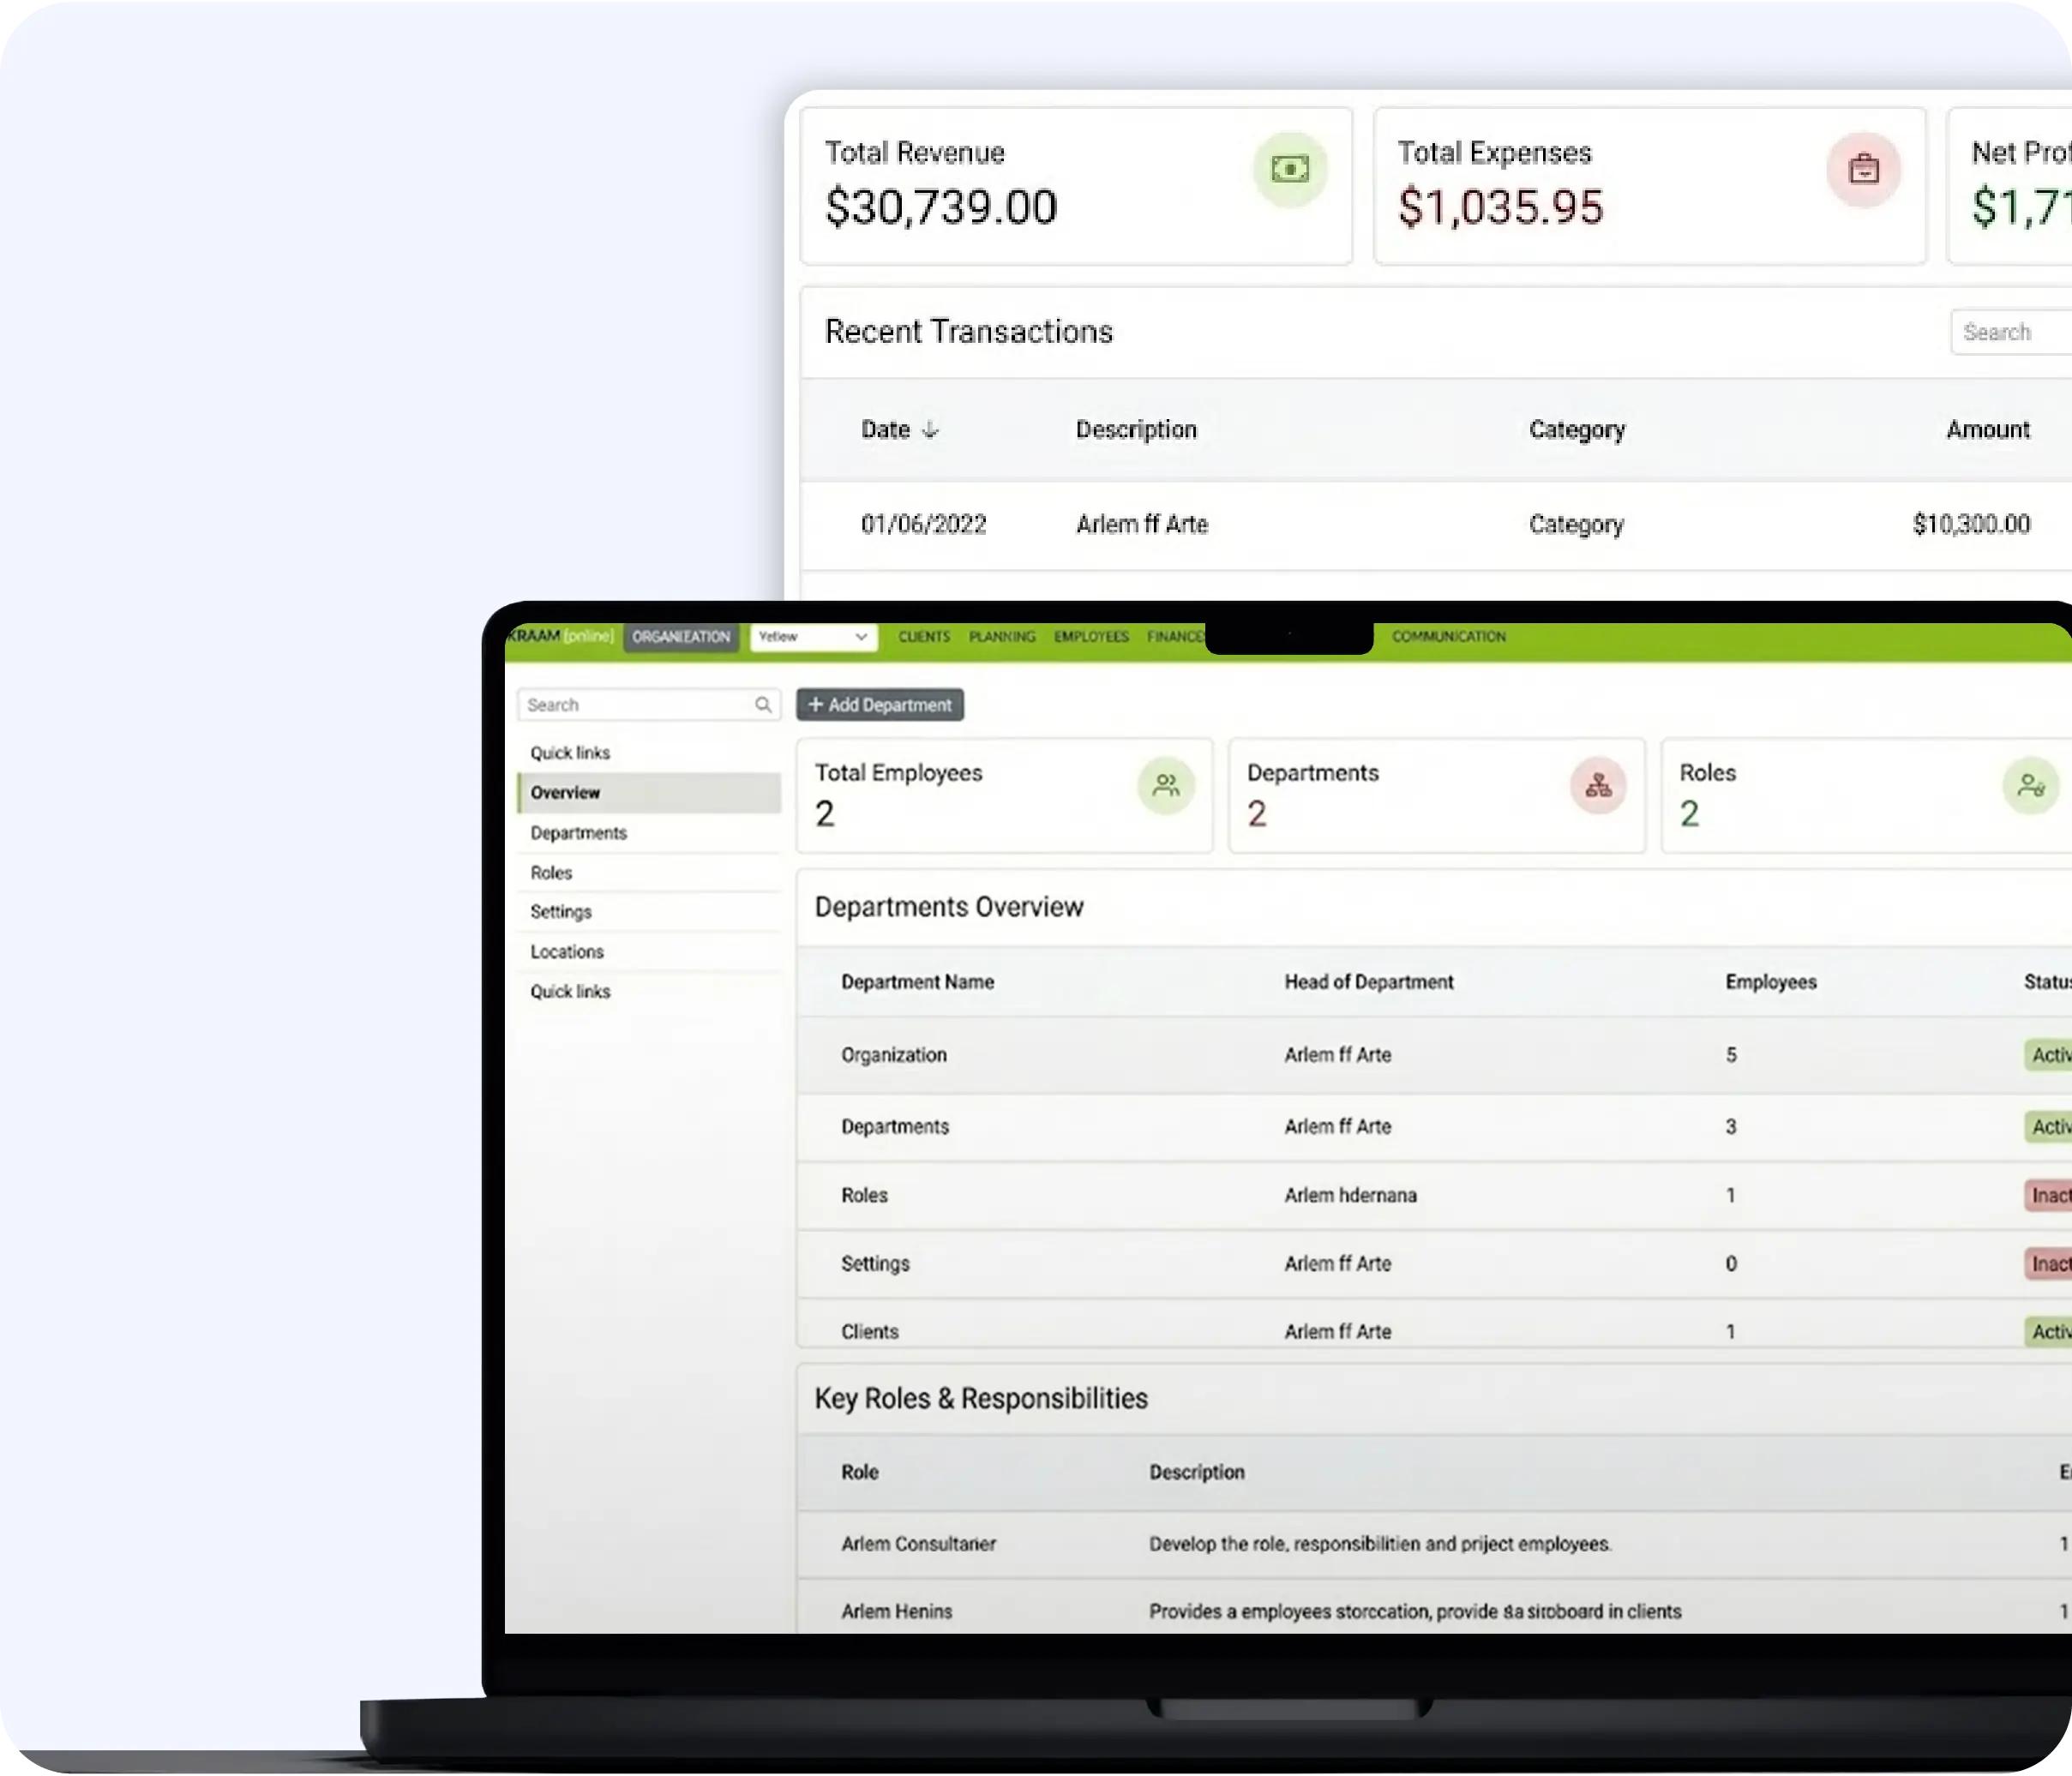Click the Key Roles & Responsibilities heading
Viewport: 2072px width, 1776px height.
[981, 1399]
